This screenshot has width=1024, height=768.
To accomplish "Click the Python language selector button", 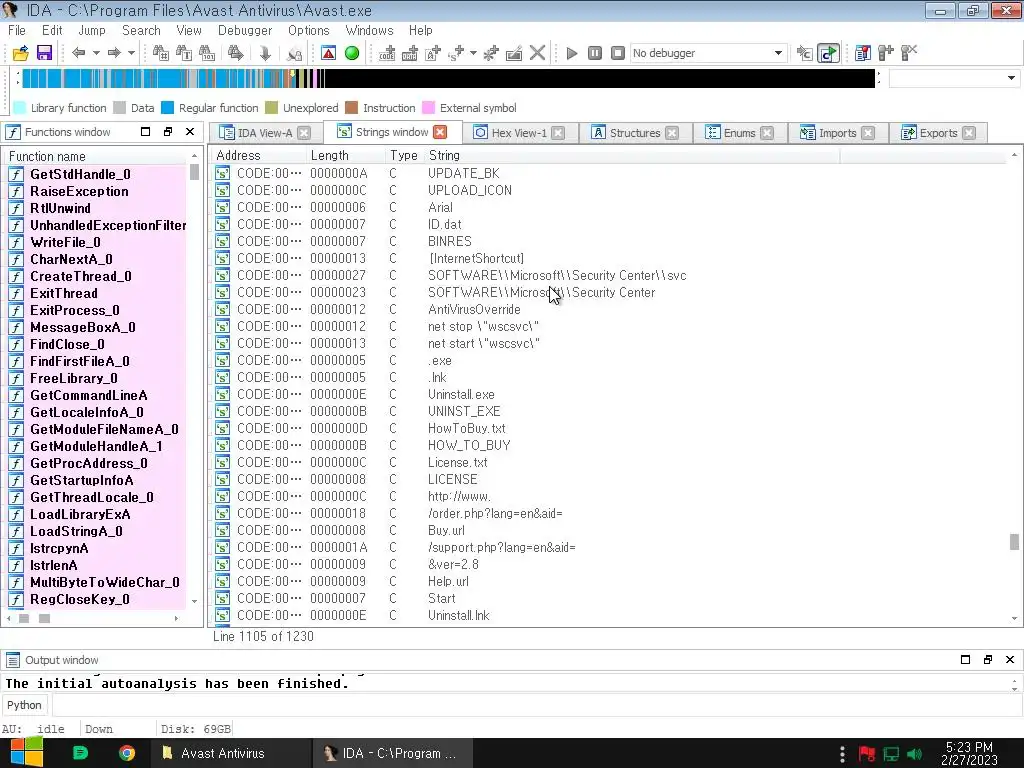I will pyautogui.click(x=24, y=705).
